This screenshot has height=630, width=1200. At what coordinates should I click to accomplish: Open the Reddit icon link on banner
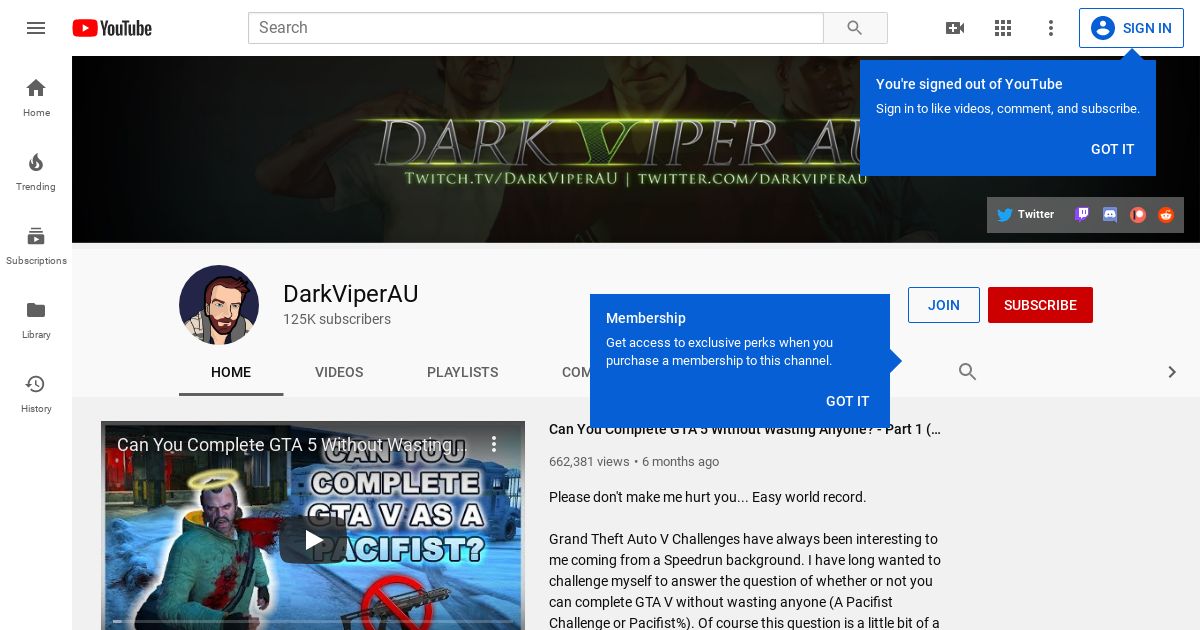(1166, 214)
